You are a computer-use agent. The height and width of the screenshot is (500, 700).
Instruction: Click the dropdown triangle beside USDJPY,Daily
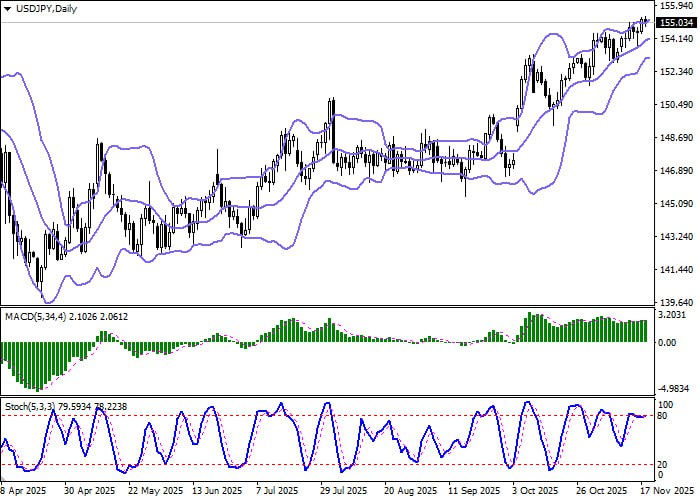point(7,8)
